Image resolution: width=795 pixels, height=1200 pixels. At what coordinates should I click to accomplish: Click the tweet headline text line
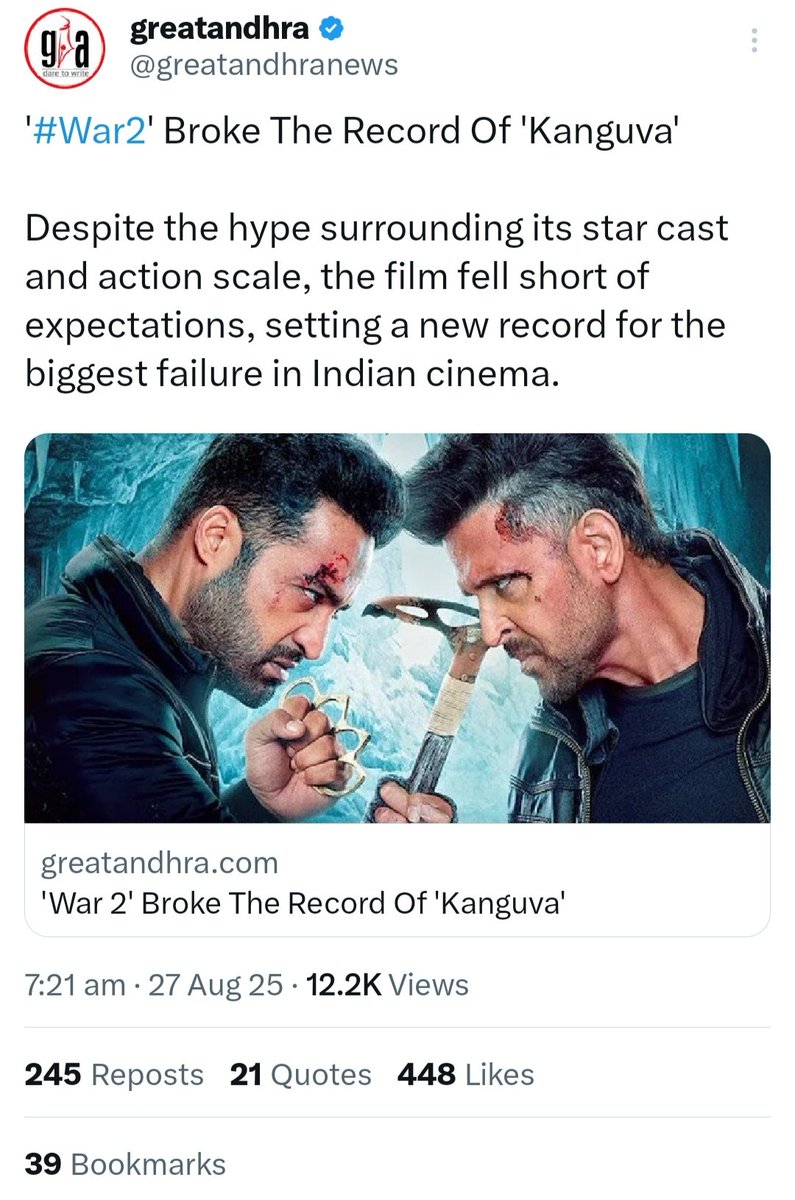coord(353,132)
